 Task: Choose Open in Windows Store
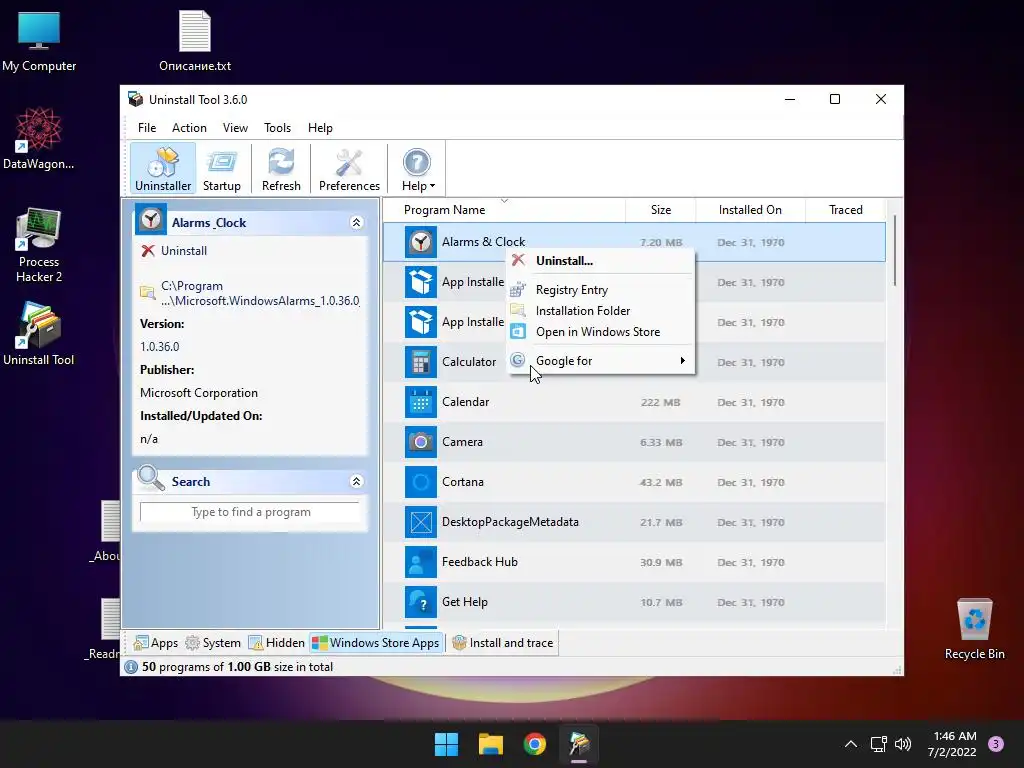600,332
